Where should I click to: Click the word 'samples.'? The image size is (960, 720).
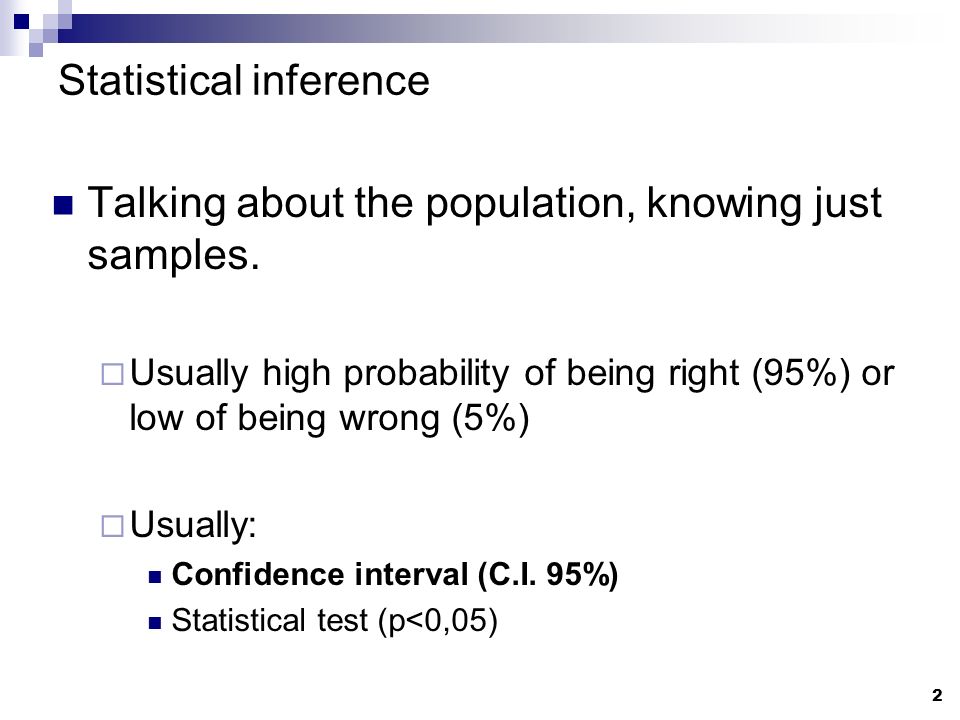pyautogui.click(x=174, y=256)
